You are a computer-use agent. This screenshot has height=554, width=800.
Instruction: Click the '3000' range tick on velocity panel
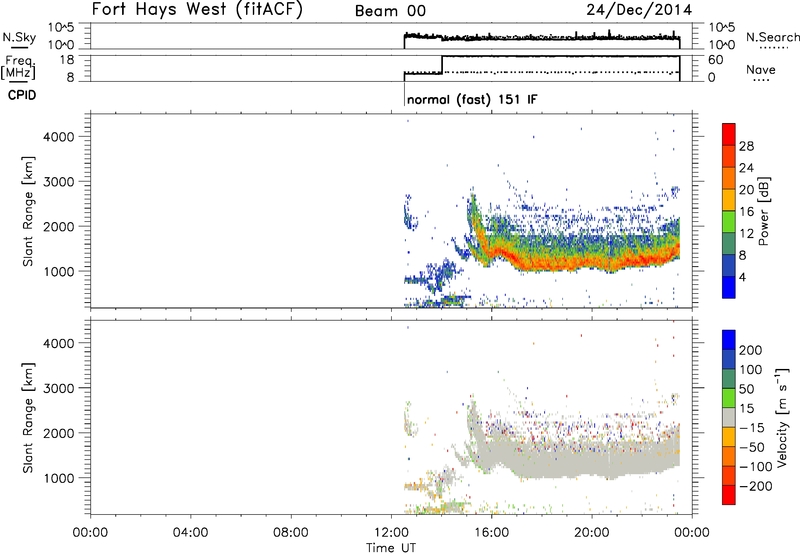tap(58, 388)
